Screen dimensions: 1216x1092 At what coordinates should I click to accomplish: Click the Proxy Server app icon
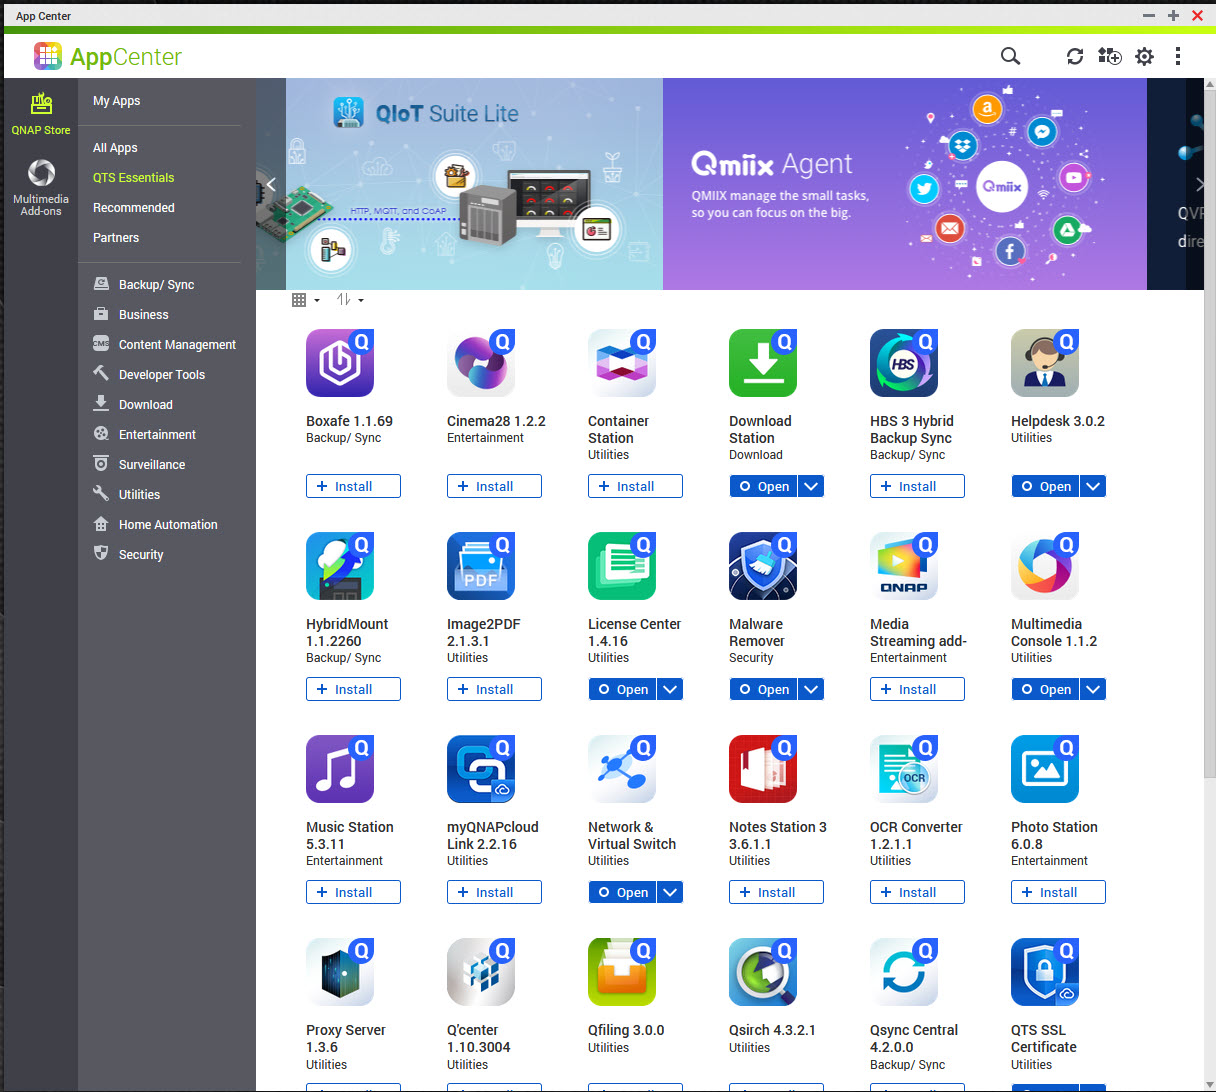340,972
